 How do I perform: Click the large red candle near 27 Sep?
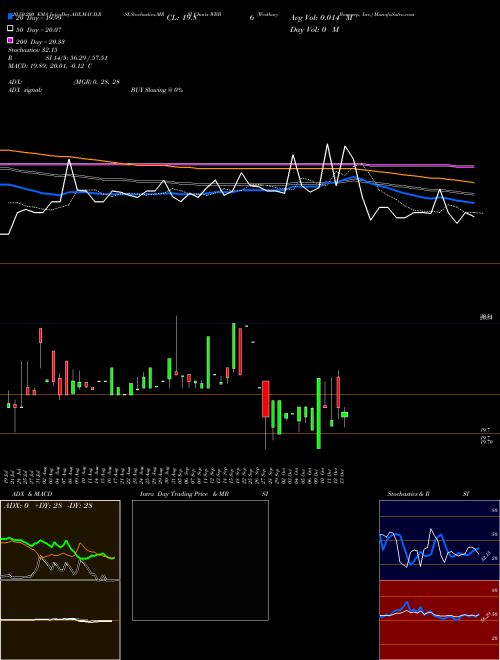tap(266, 399)
